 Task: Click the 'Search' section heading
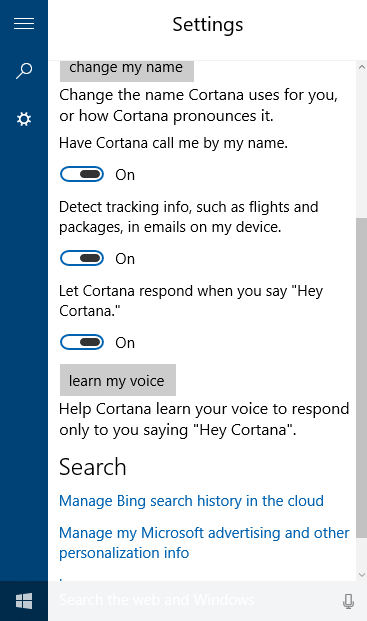93,467
